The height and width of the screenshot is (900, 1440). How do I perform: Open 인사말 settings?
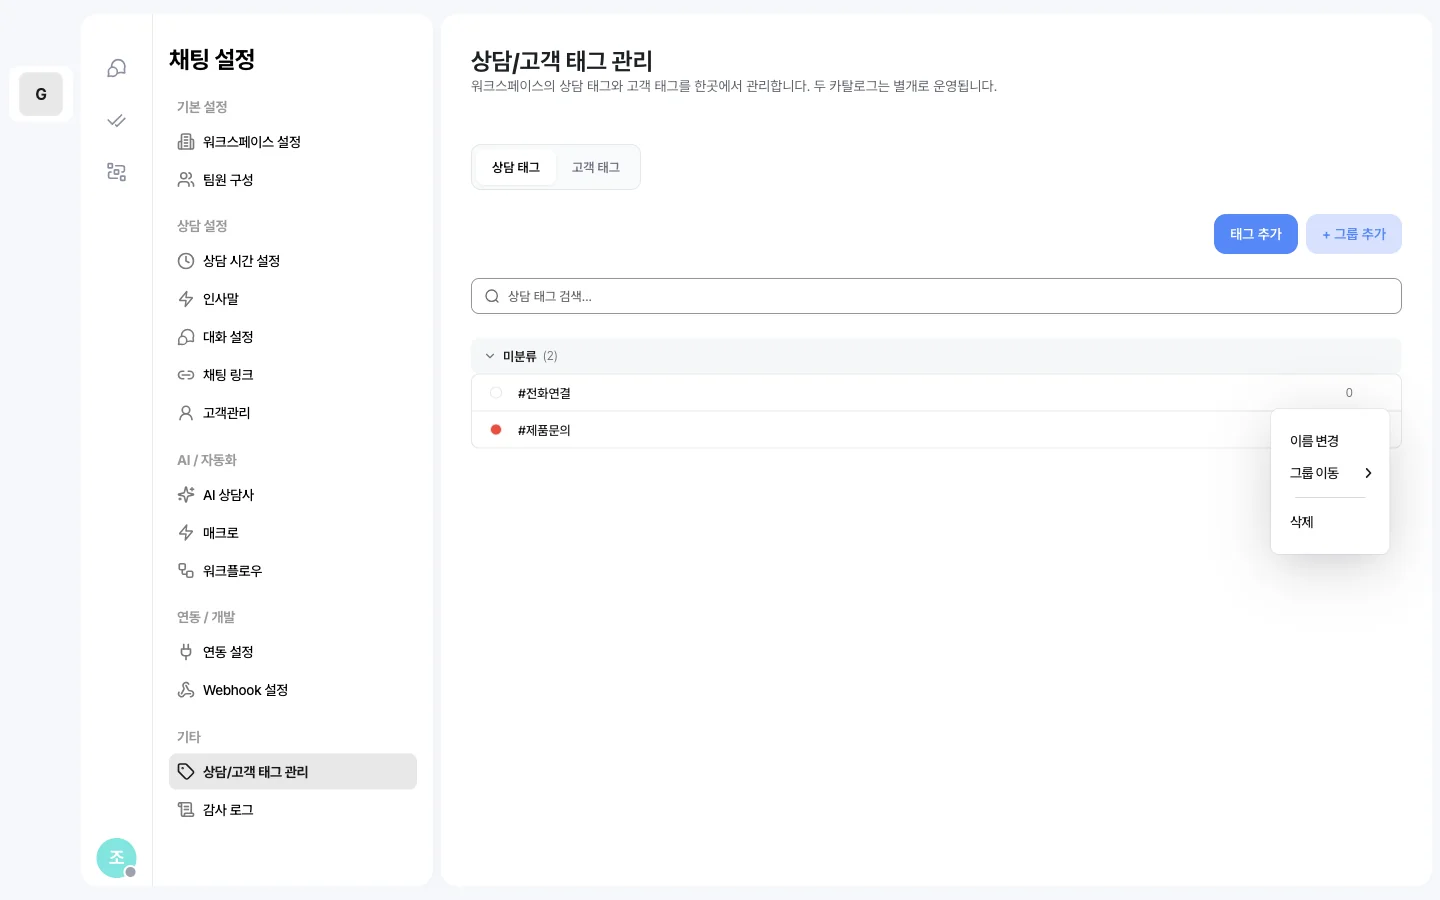(x=293, y=299)
